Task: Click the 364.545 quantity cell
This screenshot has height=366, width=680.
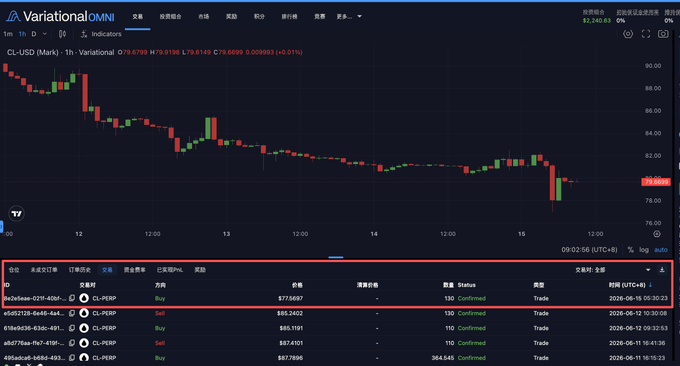Action: (443, 358)
